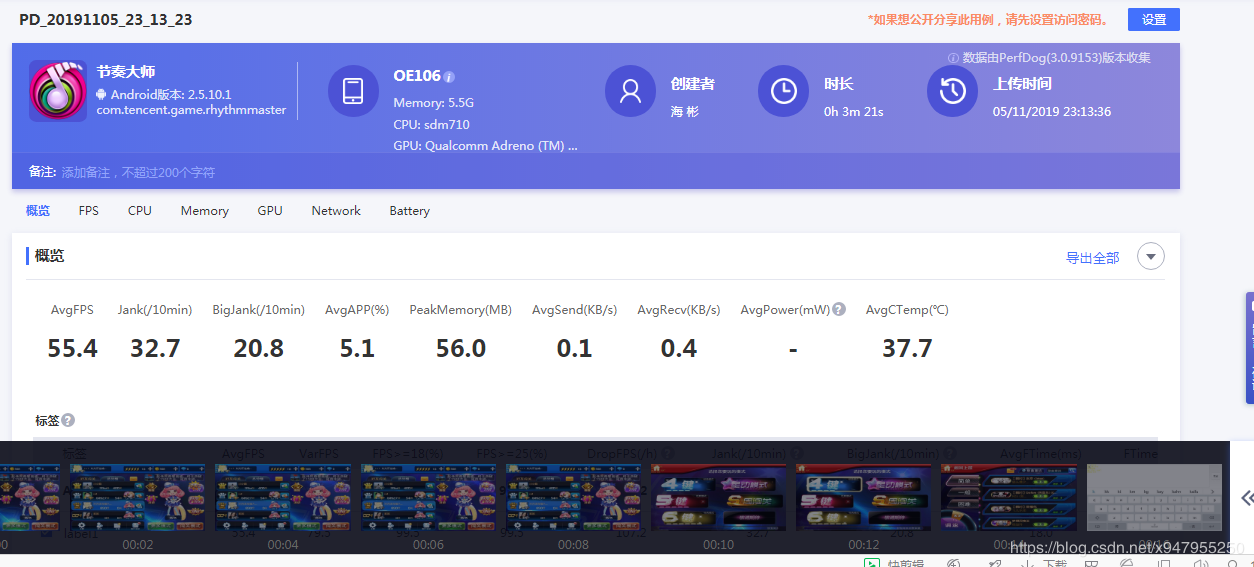Click the report title PD_20191105_23_13_23
The image size is (1254, 567).
[x=106, y=19]
